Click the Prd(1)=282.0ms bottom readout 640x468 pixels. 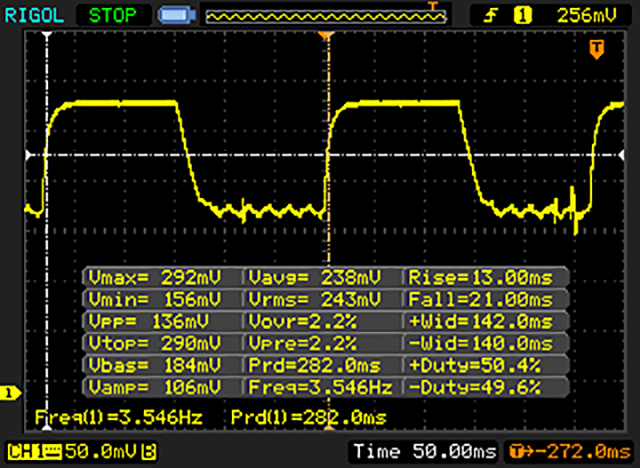(309, 417)
